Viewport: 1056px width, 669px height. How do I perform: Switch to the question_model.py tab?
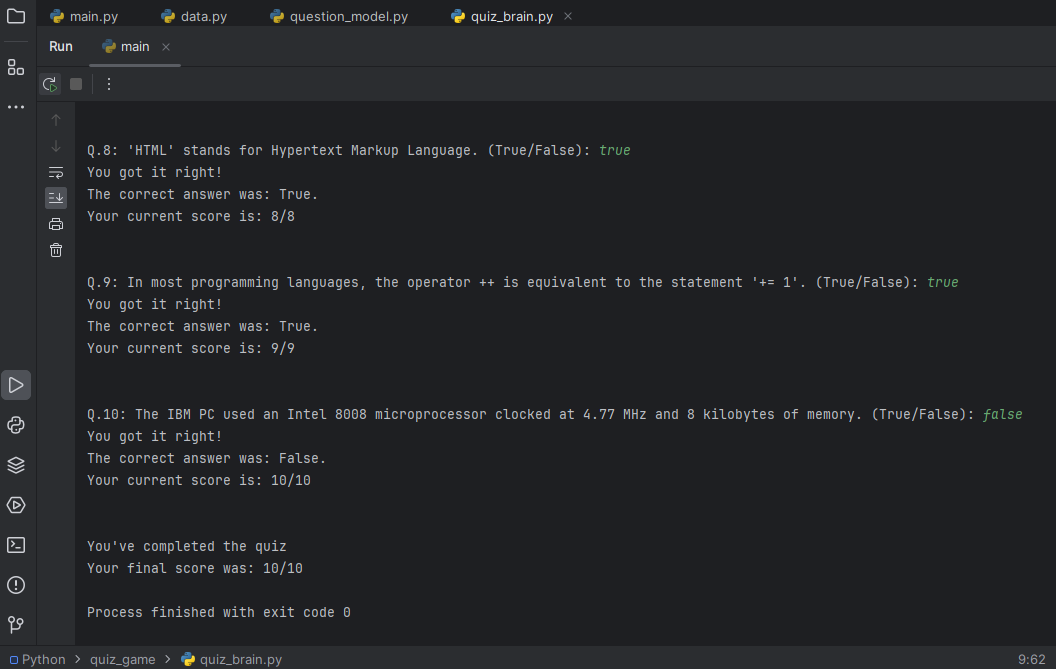click(x=339, y=17)
